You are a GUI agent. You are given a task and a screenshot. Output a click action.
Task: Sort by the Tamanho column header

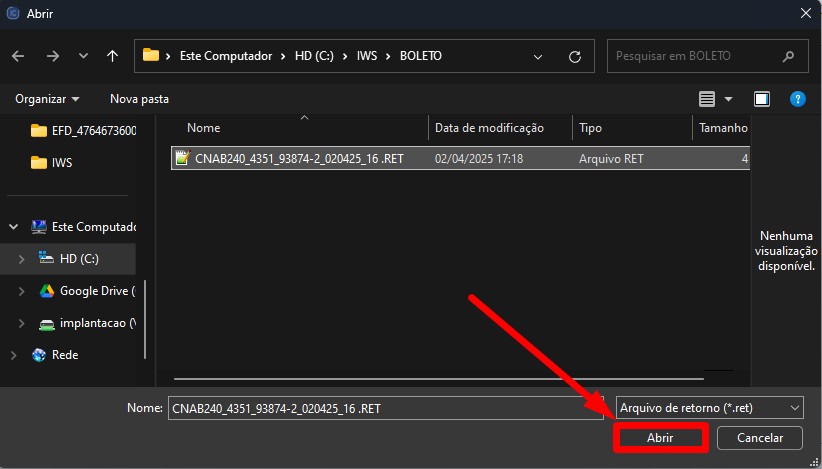click(722, 128)
